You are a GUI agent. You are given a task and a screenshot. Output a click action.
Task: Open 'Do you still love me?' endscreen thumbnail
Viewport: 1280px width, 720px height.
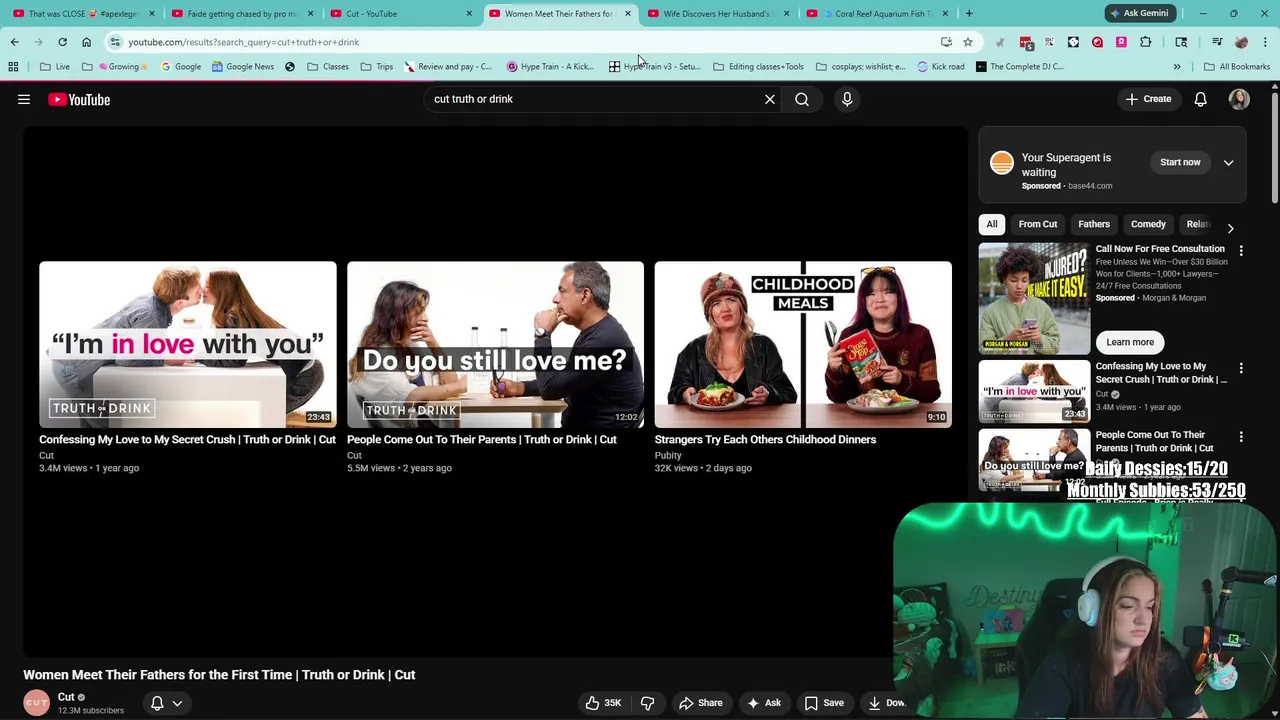(495, 344)
